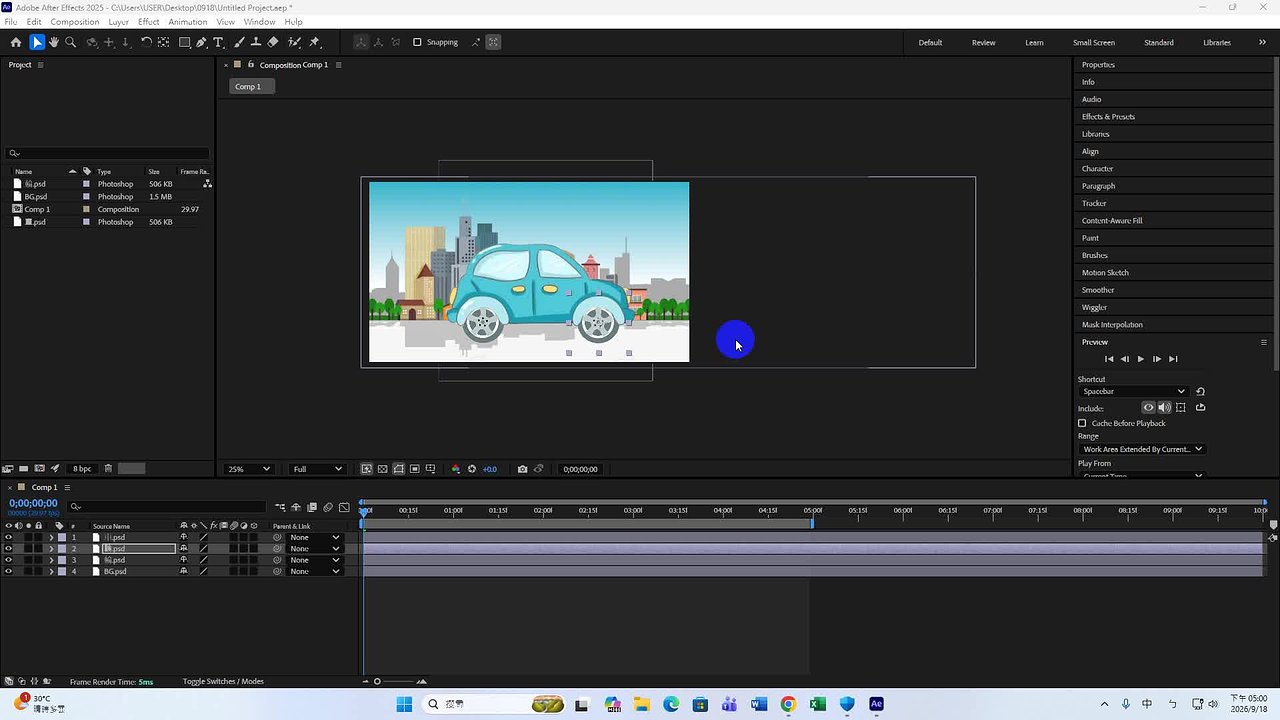Open the Composition menu
The height and width of the screenshot is (720, 1280).
(x=74, y=21)
